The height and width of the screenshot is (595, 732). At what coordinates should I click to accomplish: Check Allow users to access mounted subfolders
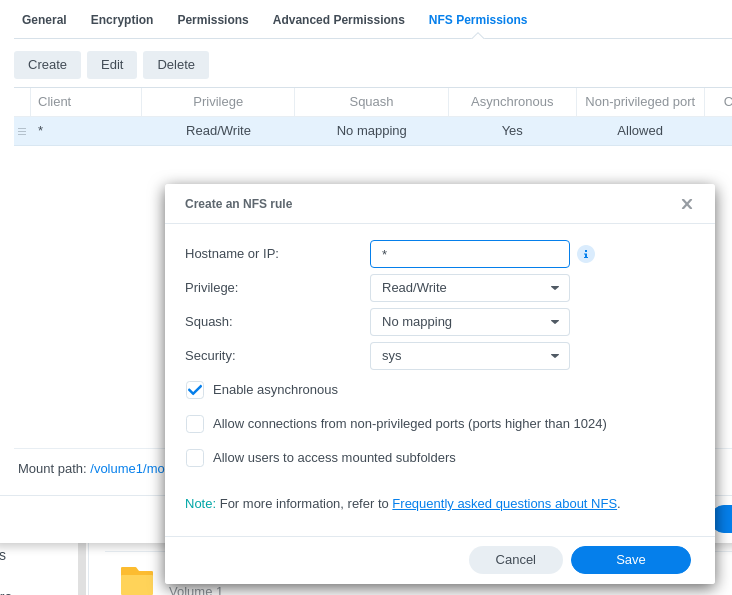195,458
